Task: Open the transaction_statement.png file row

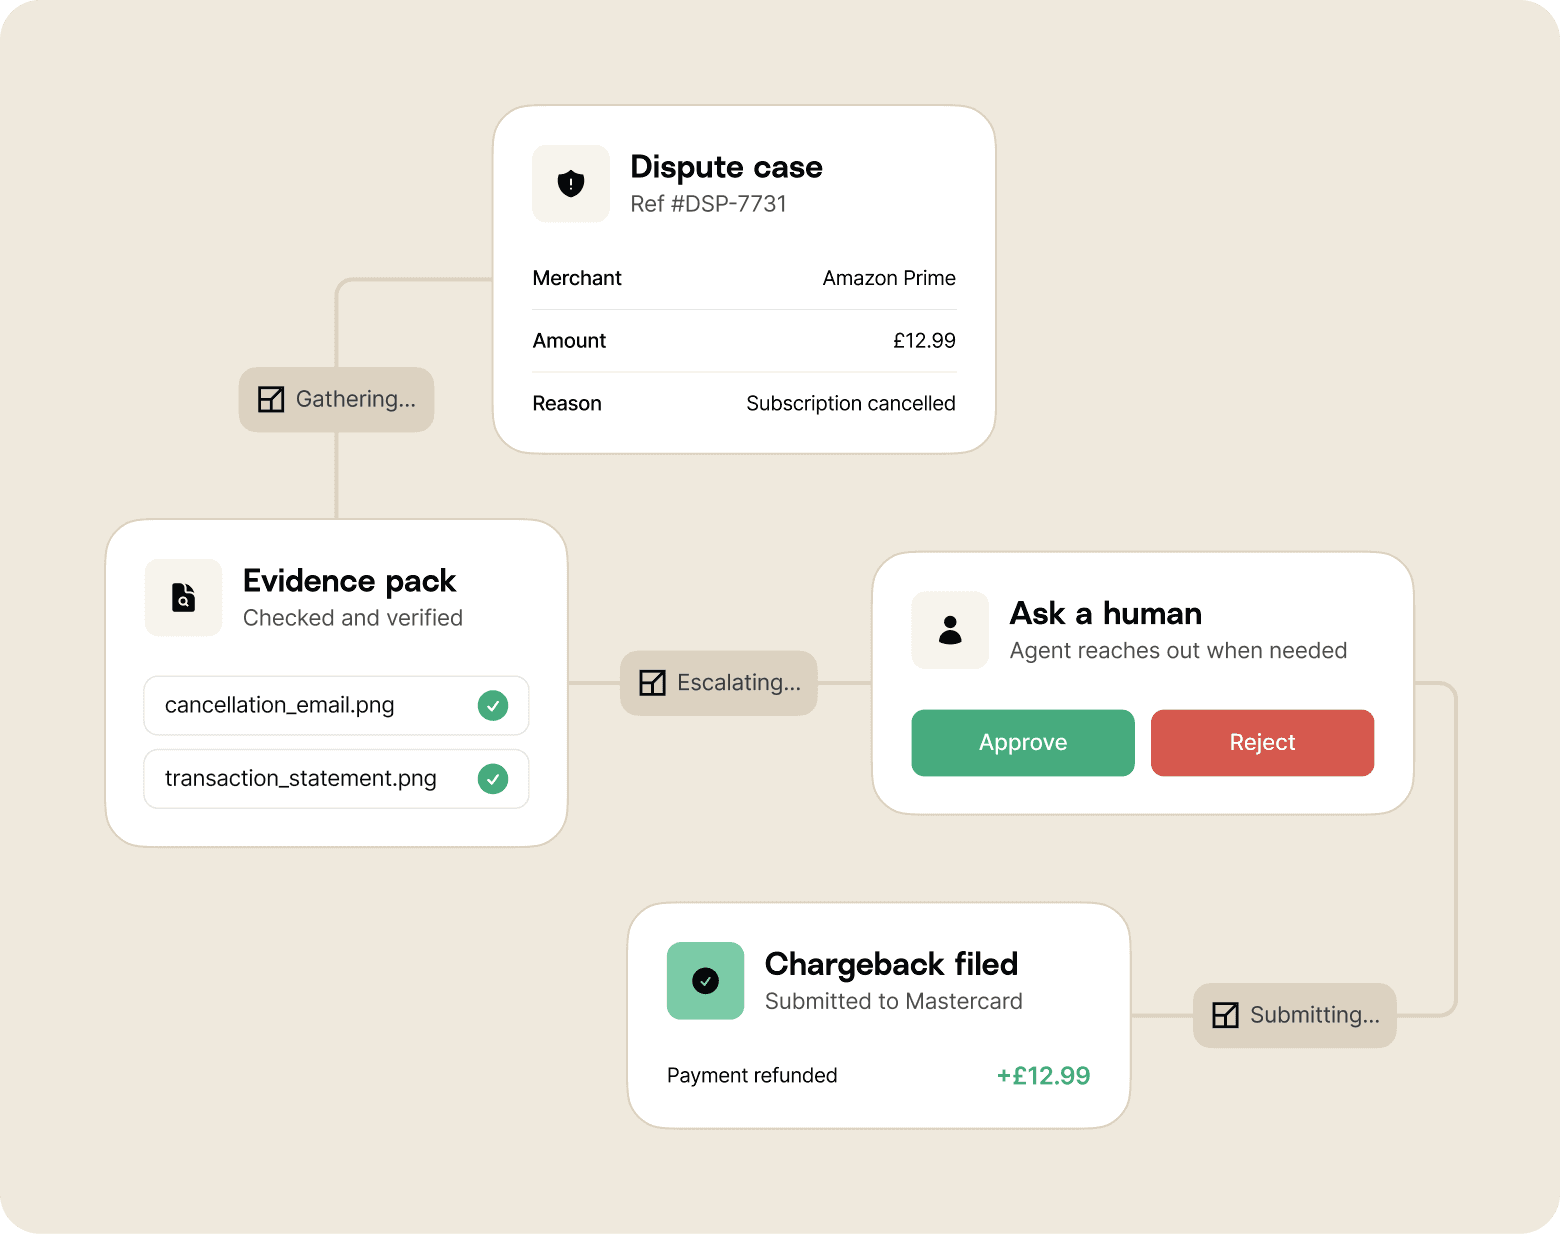Action: click(336, 779)
